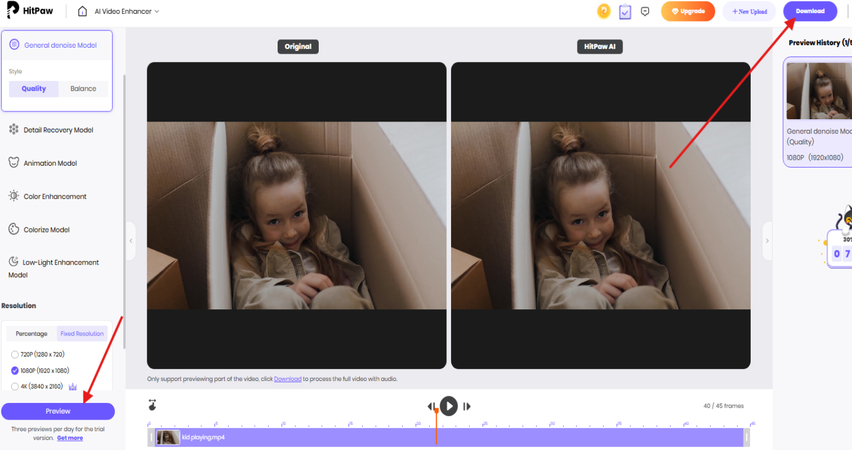The image size is (852, 450).
Task: Click the Original label above video
Action: (x=298, y=47)
